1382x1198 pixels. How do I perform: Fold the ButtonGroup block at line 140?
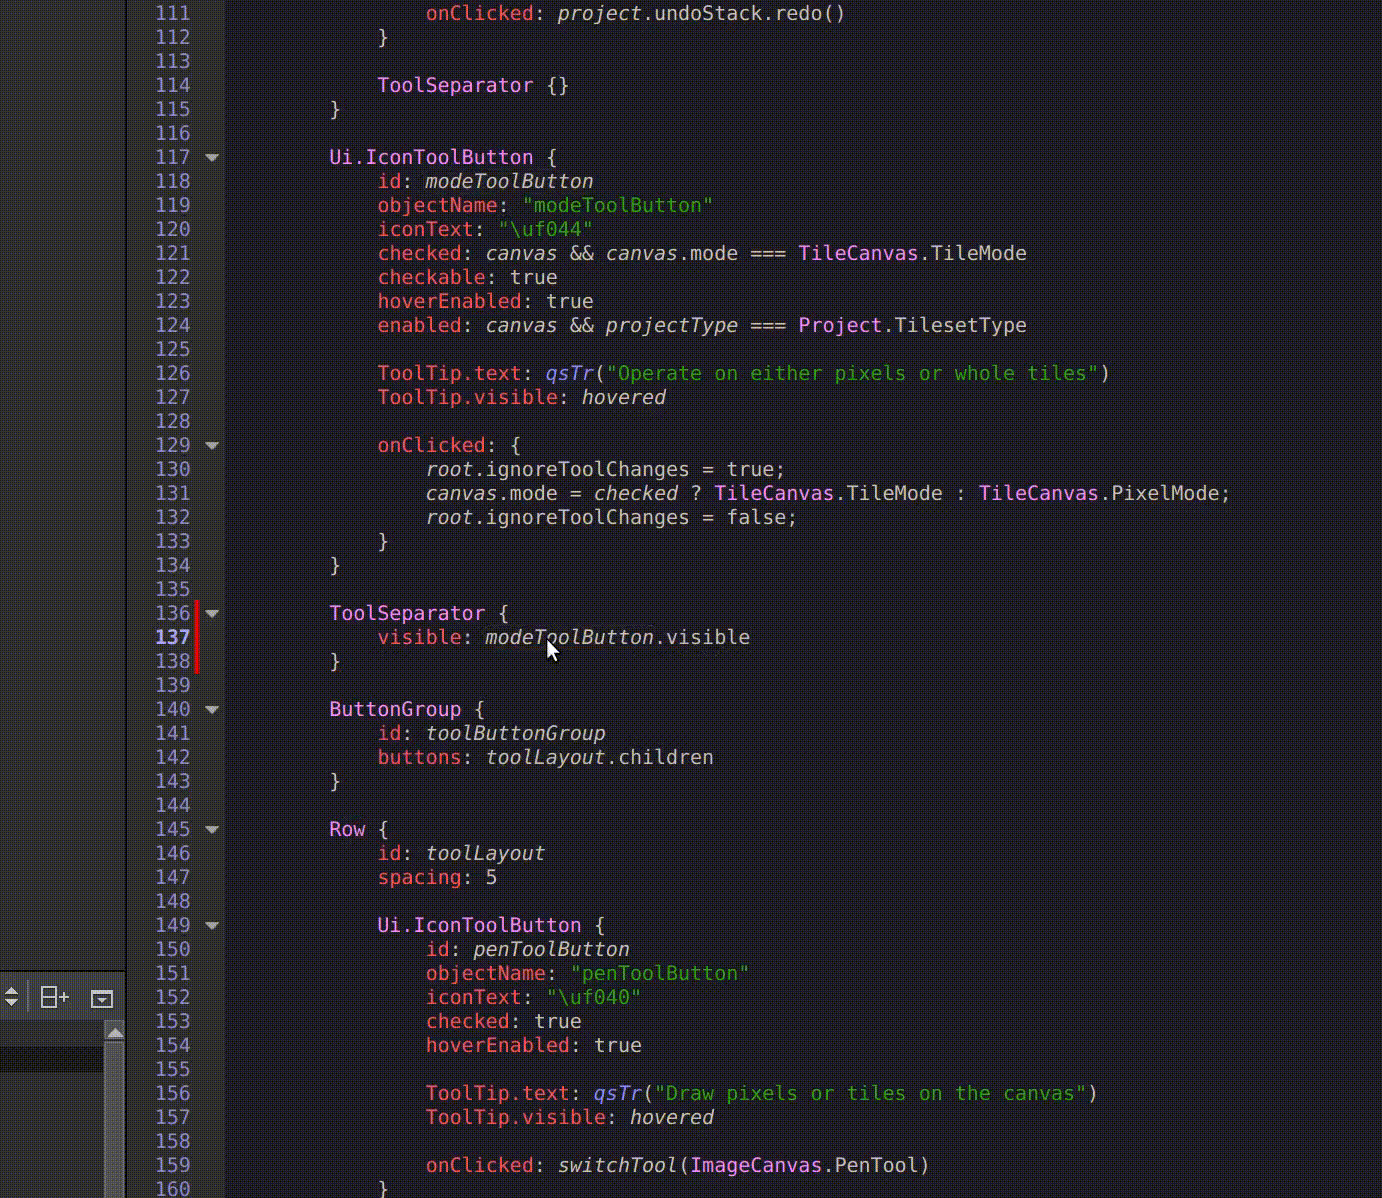pos(212,709)
